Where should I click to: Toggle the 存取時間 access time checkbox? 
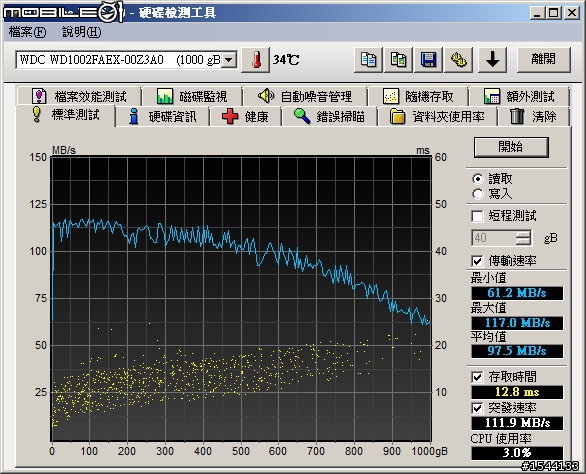tap(477, 377)
